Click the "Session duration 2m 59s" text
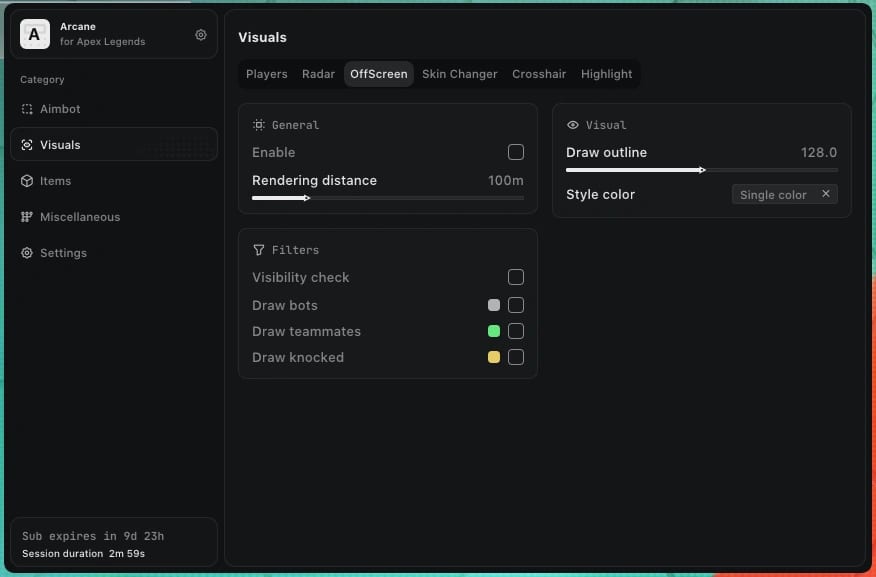Image resolution: width=876 pixels, height=577 pixels. click(83, 554)
